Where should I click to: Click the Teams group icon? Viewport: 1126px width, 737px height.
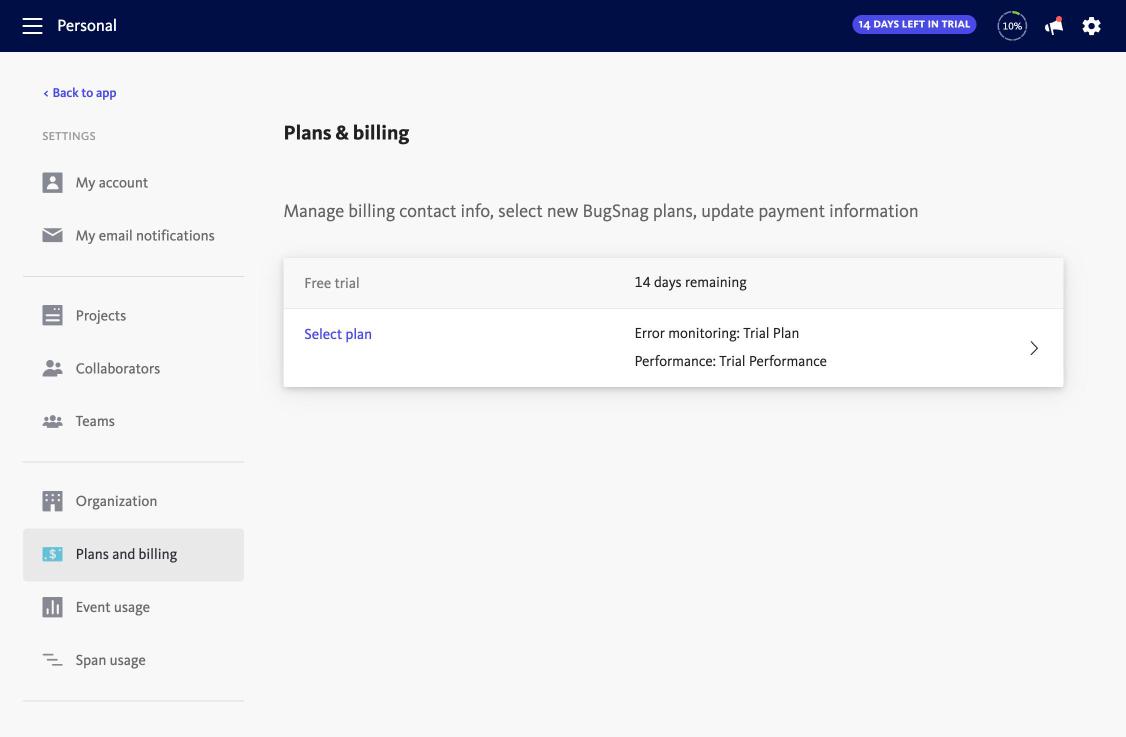pyautogui.click(x=52, y=421)
